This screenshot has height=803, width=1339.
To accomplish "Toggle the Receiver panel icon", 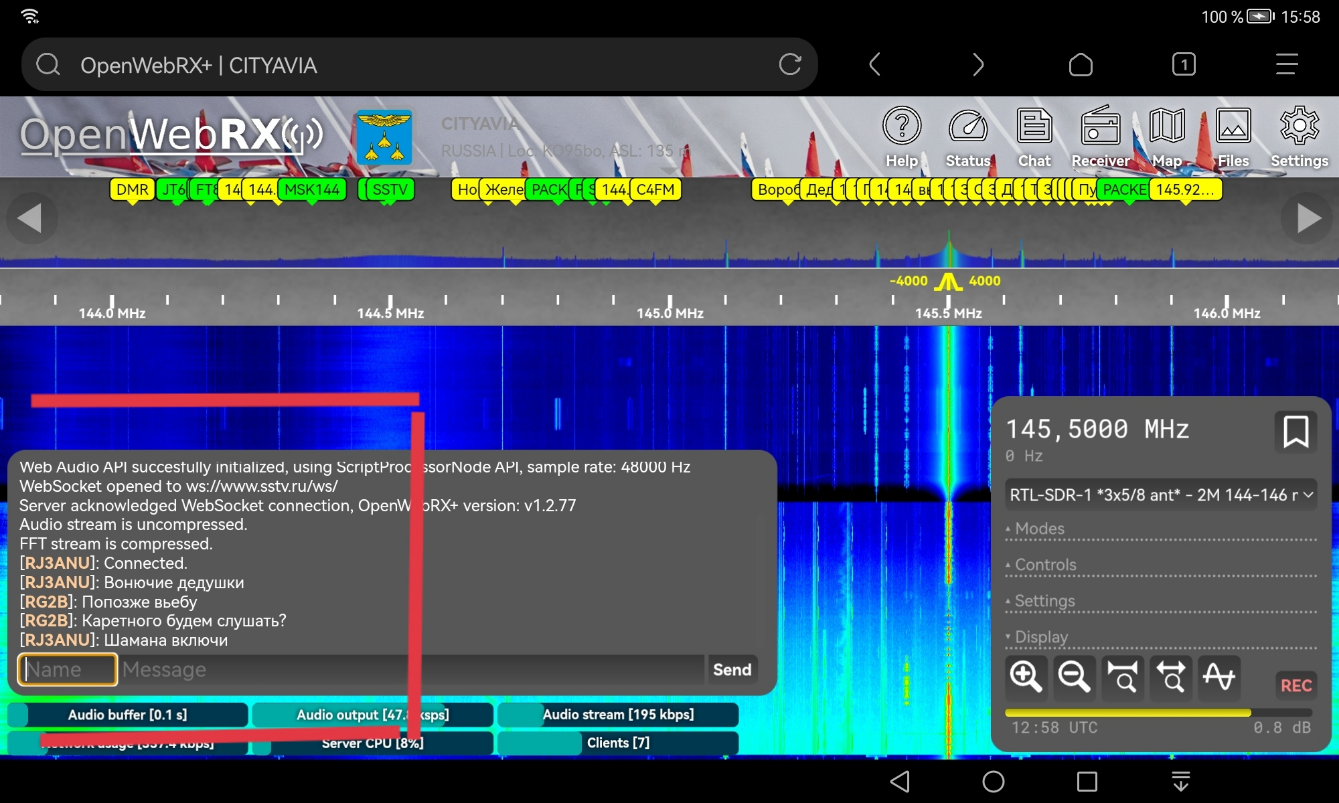I will tap(1100, 138).
